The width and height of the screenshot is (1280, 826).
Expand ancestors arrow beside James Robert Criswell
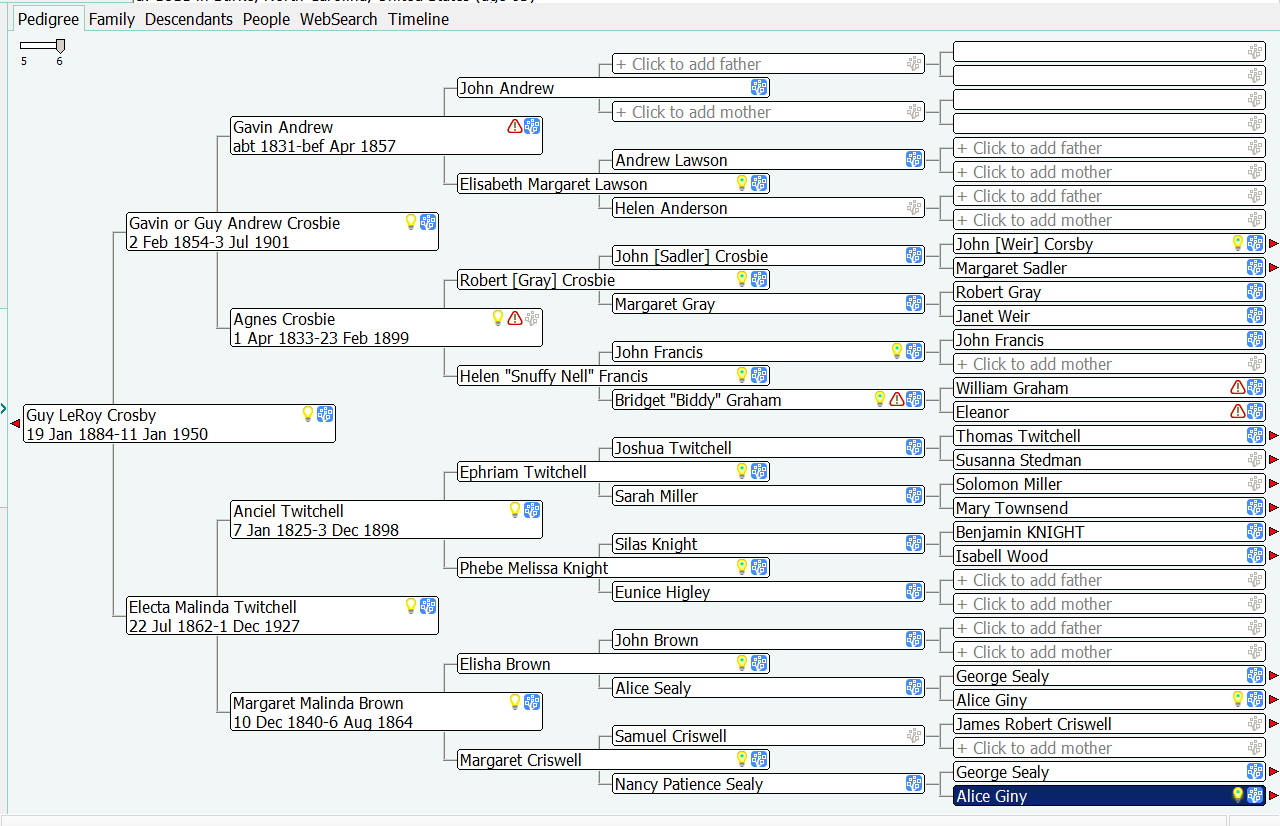[x=1274, y=723]
